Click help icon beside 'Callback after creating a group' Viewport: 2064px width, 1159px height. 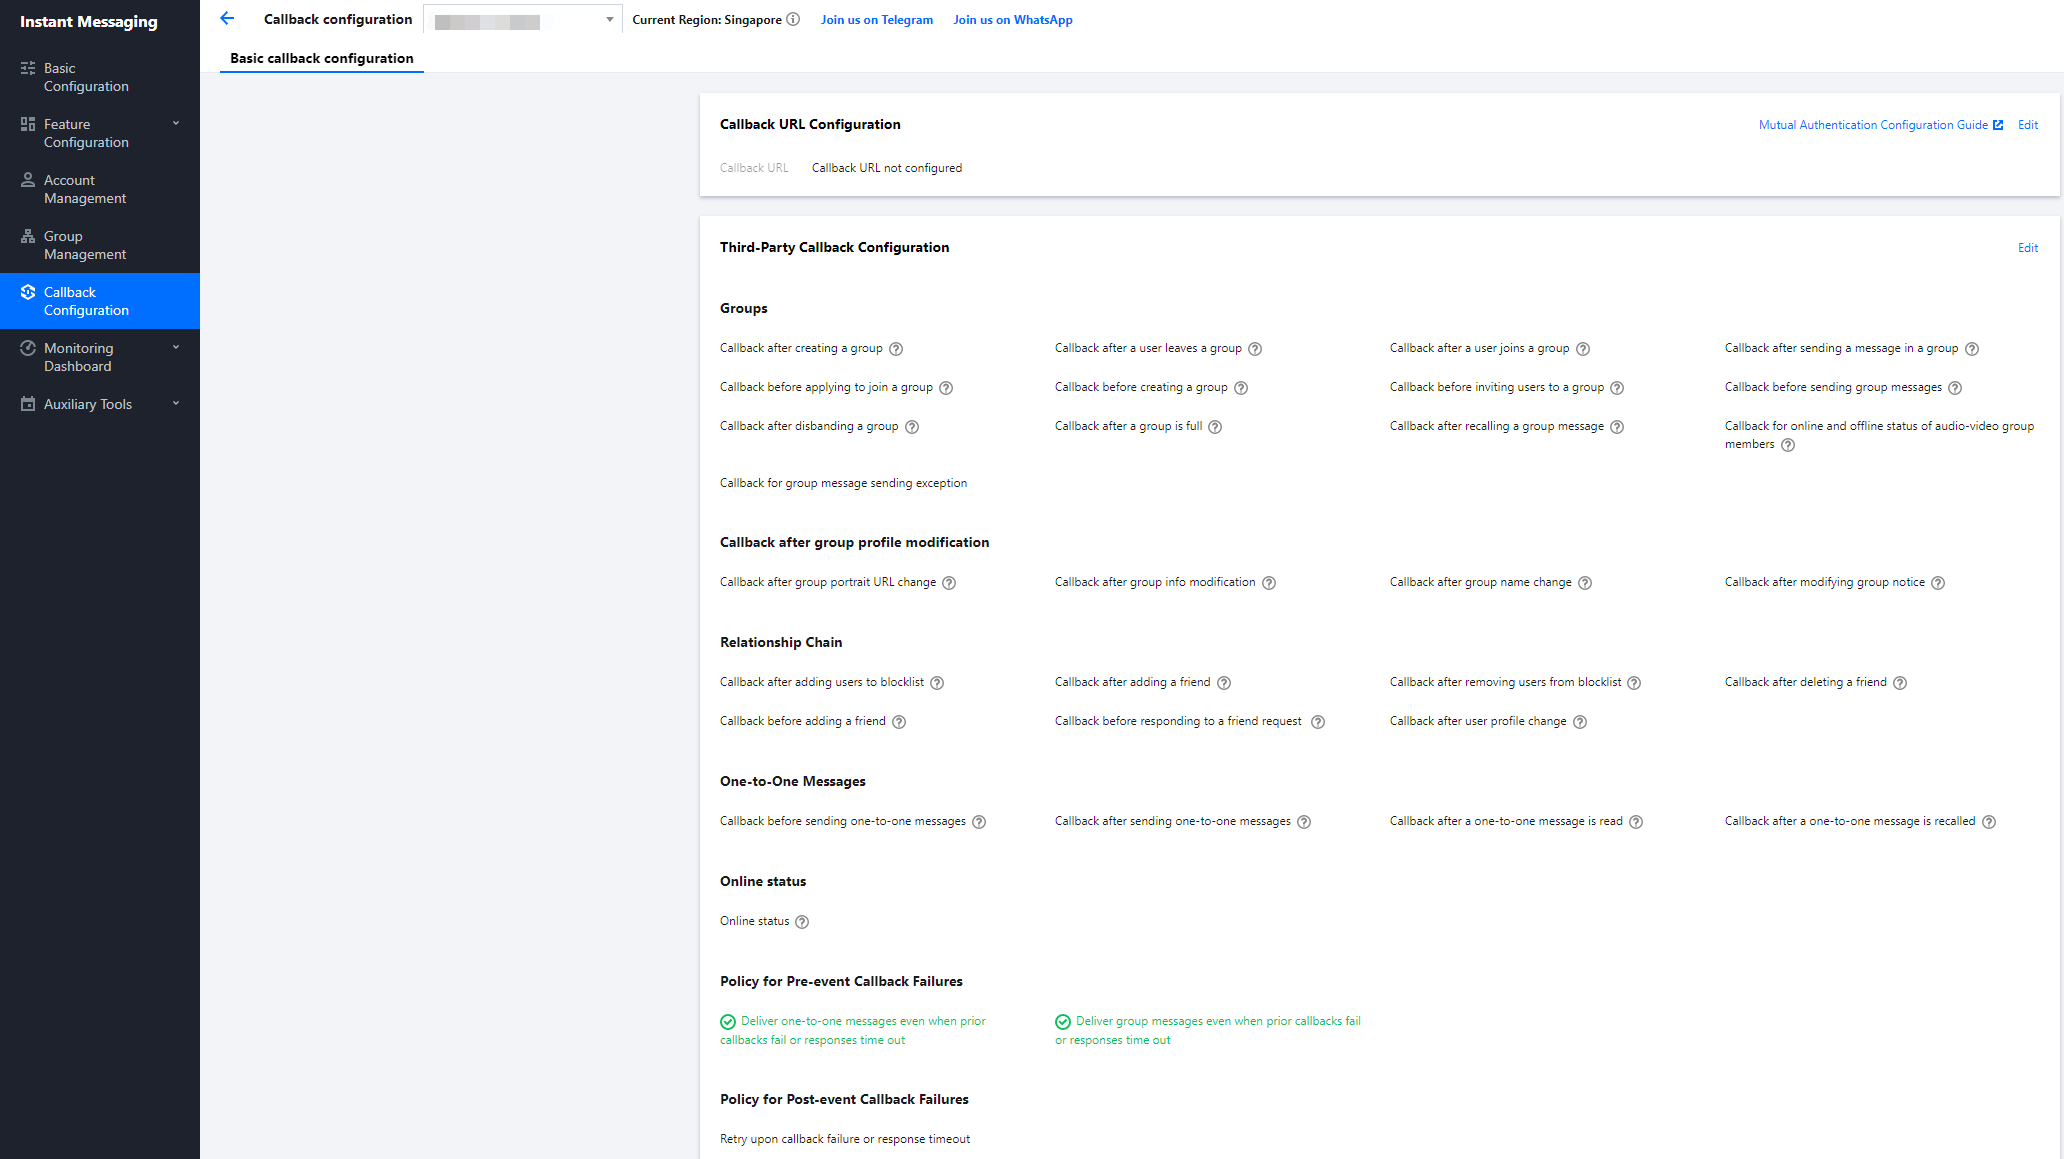896,349
